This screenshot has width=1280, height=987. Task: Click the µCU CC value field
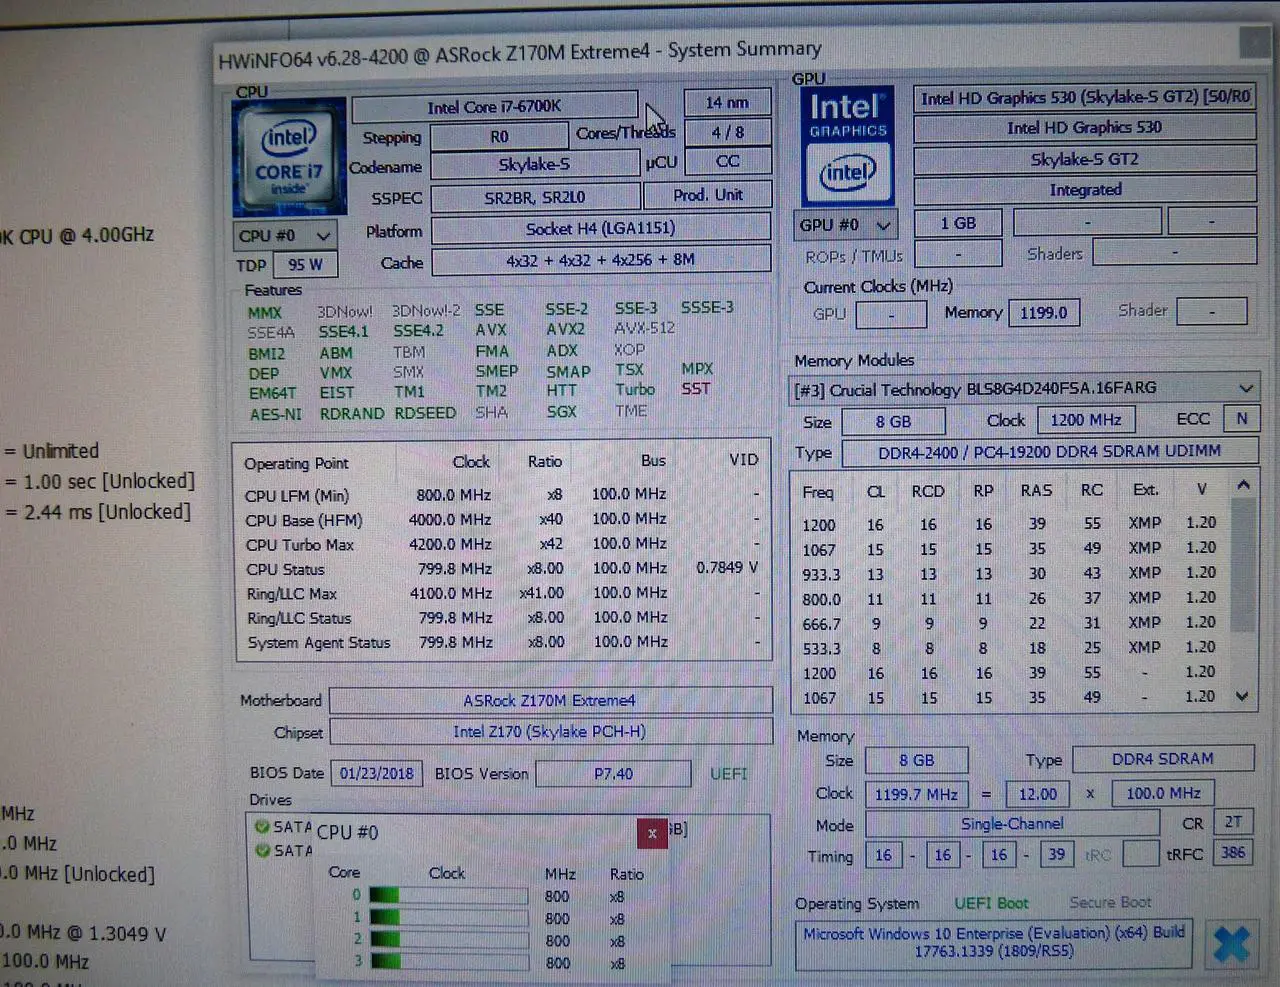coord(727,161)
